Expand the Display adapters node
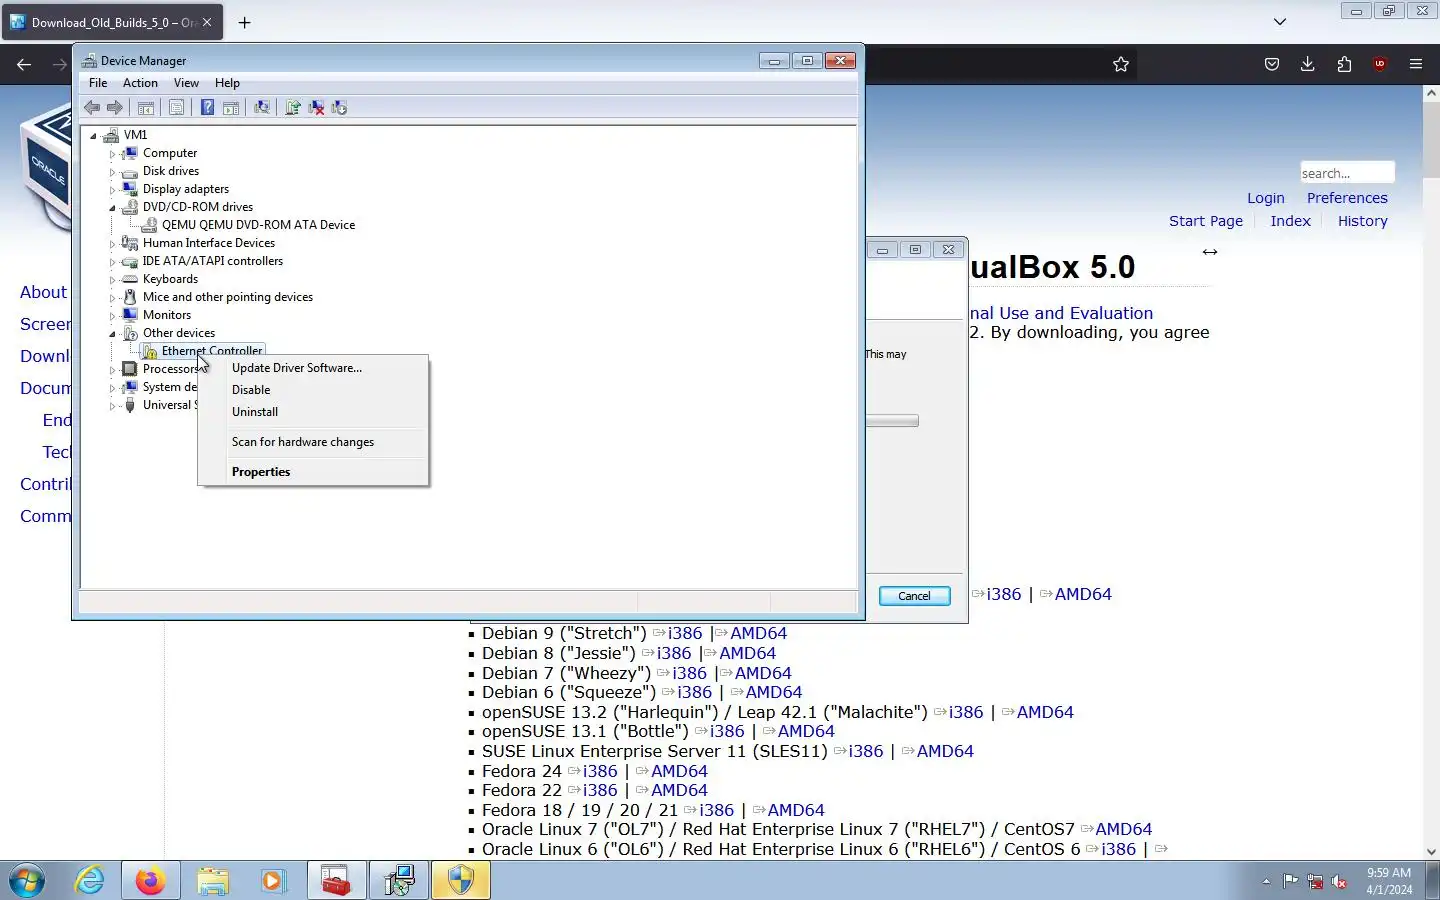Screen dimensions: 1440x900 pos(113,190)
